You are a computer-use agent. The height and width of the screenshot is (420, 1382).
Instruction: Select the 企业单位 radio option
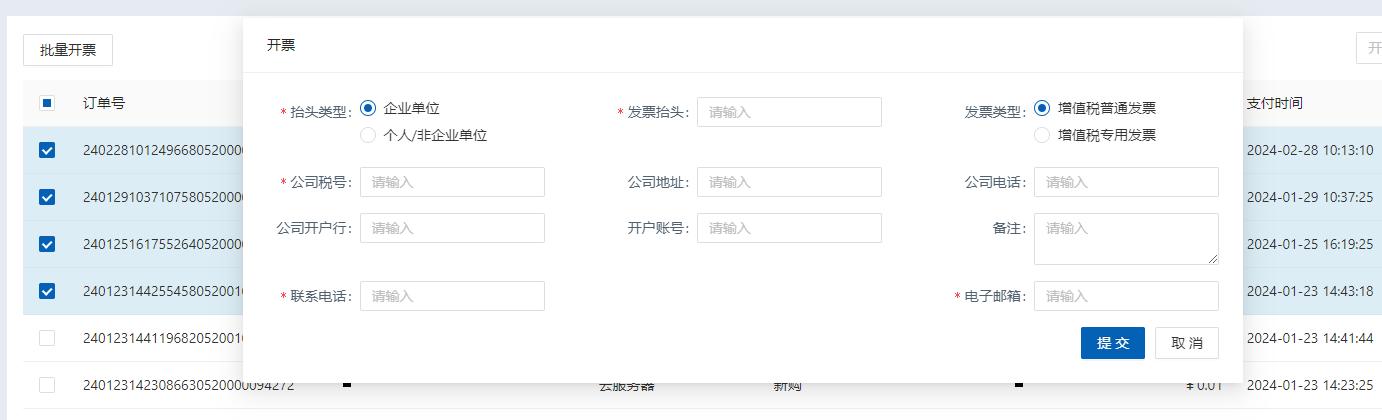369,108
